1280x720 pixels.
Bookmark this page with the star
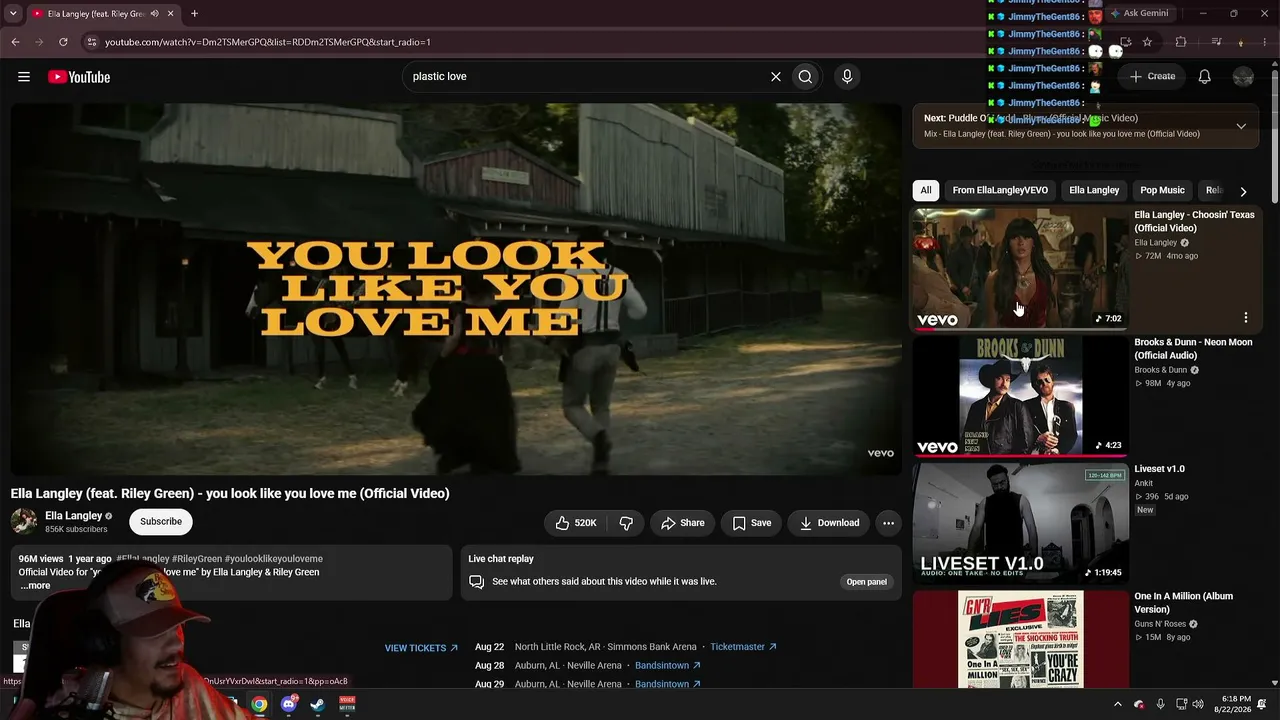tap(1147, 42)
